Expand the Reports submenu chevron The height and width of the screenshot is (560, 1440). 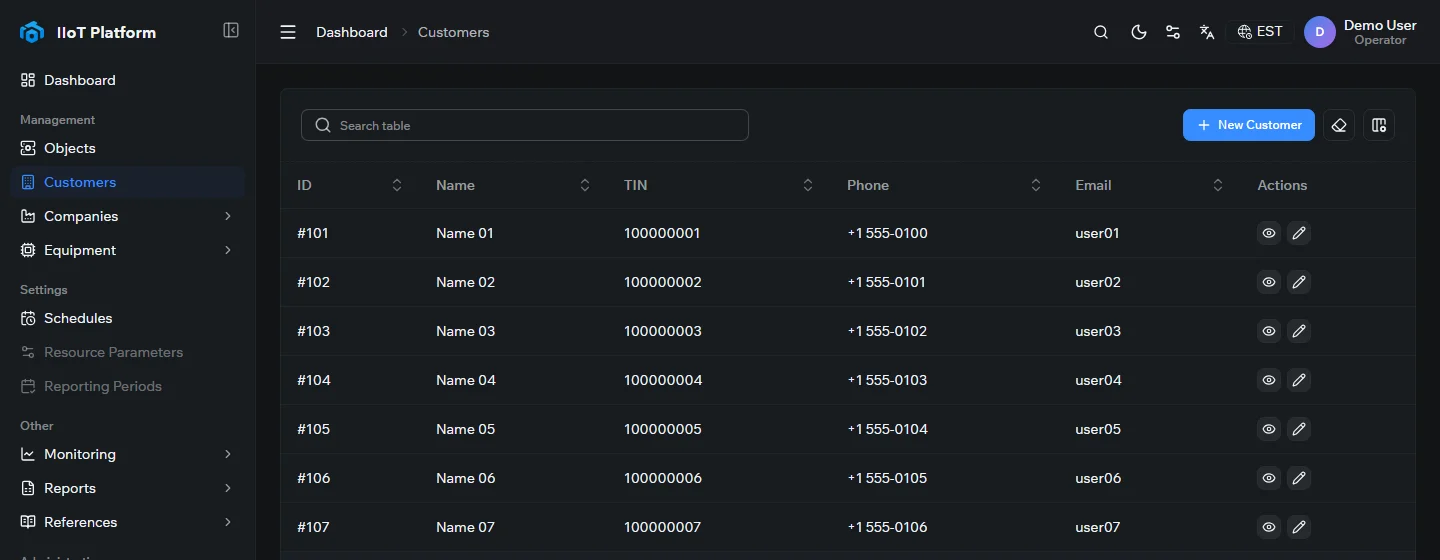(228, 488)
